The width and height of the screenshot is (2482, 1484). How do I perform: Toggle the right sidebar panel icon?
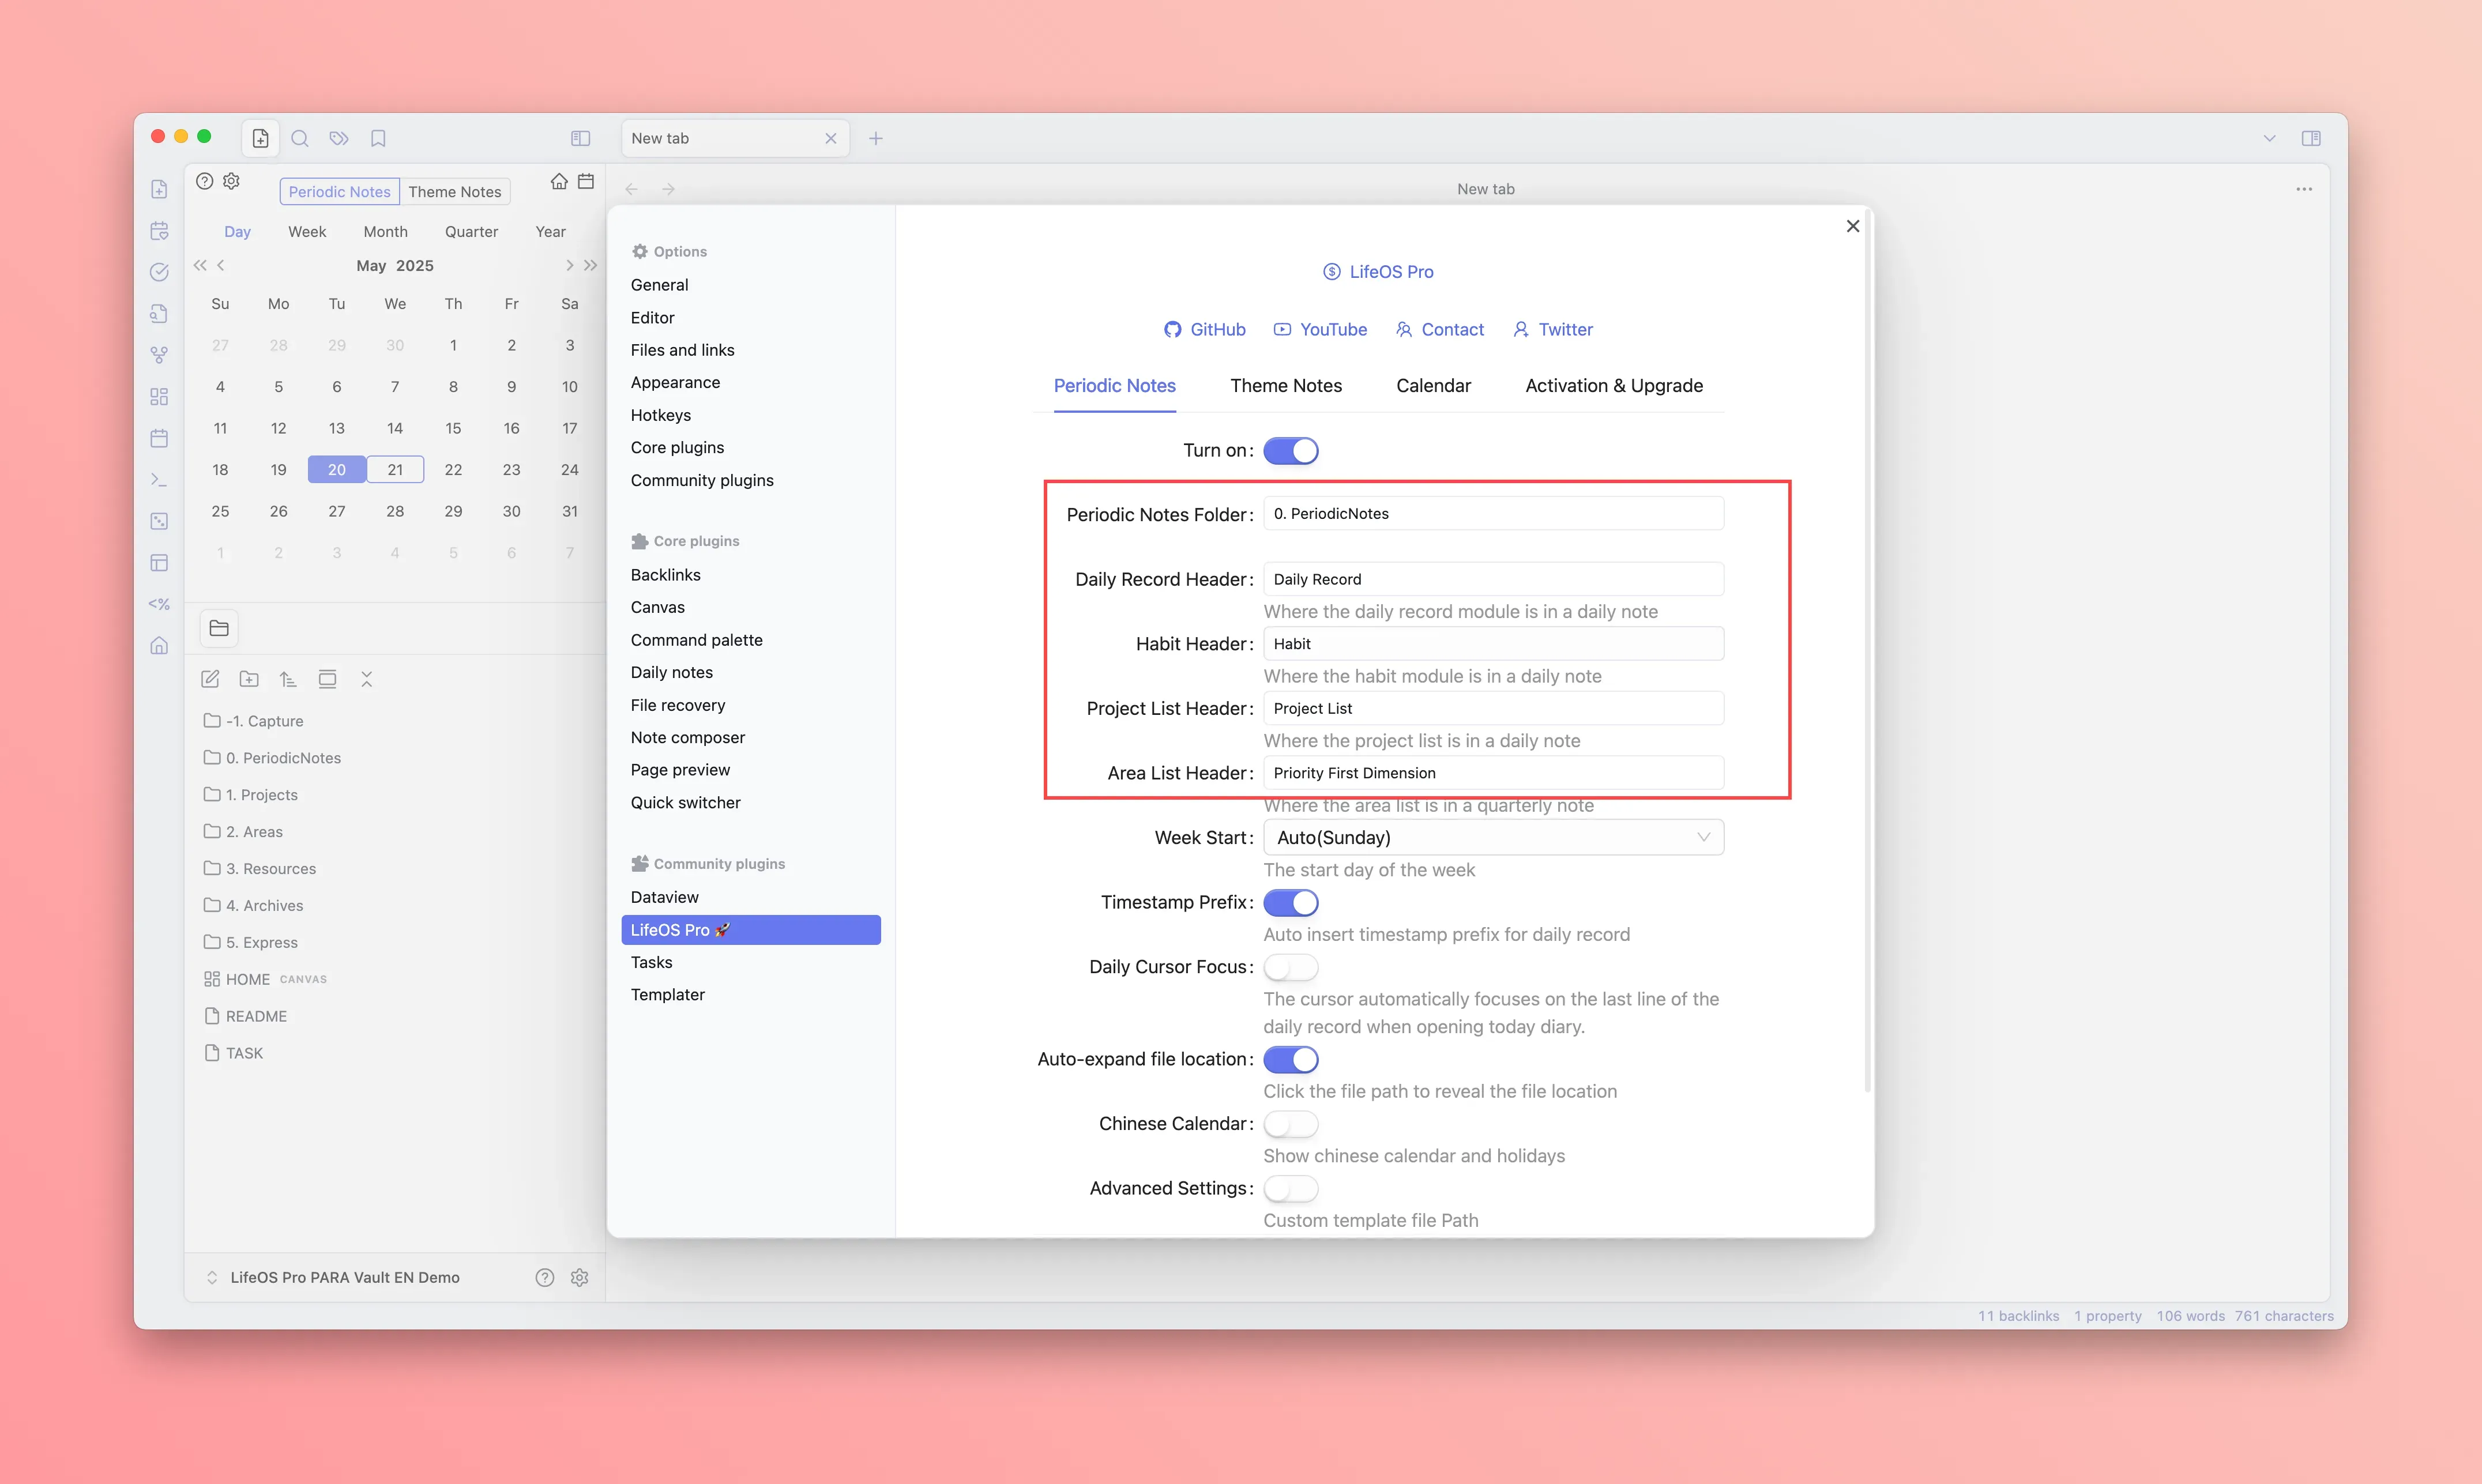point(2311,138)
